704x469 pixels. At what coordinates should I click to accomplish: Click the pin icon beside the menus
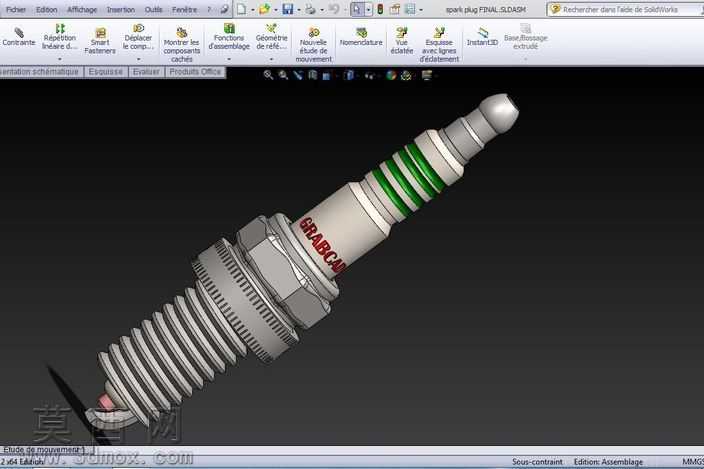224,9
